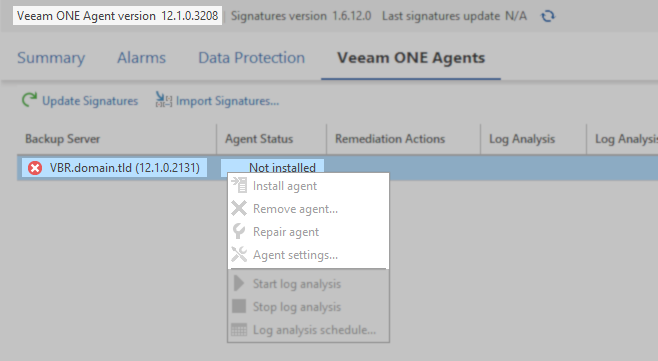Open the Summary tab
Screen dimensions: 658x361
click(51, 58)
